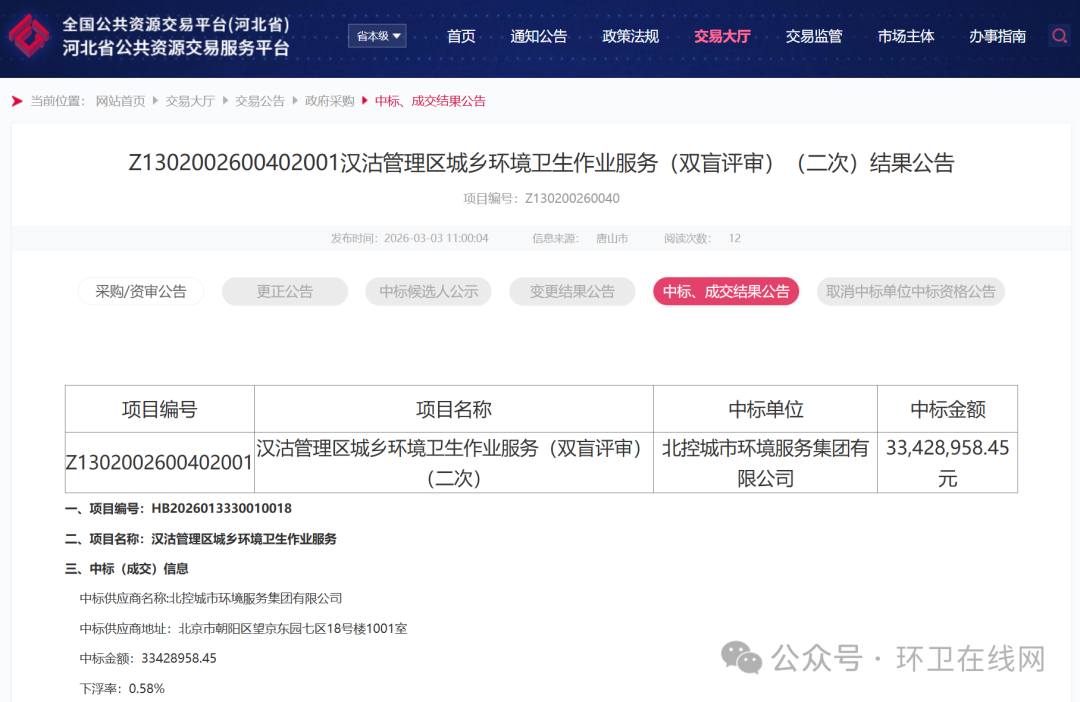Click the line 下浮率: 0.58%
The height and width of the screenshot is (702, 1080).
[122, 689]
